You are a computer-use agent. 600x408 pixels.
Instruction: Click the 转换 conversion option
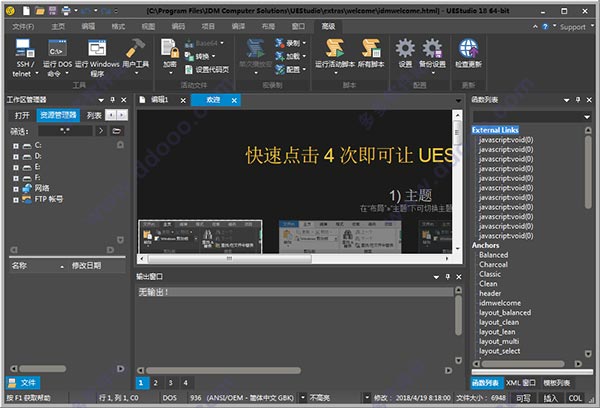200,56
